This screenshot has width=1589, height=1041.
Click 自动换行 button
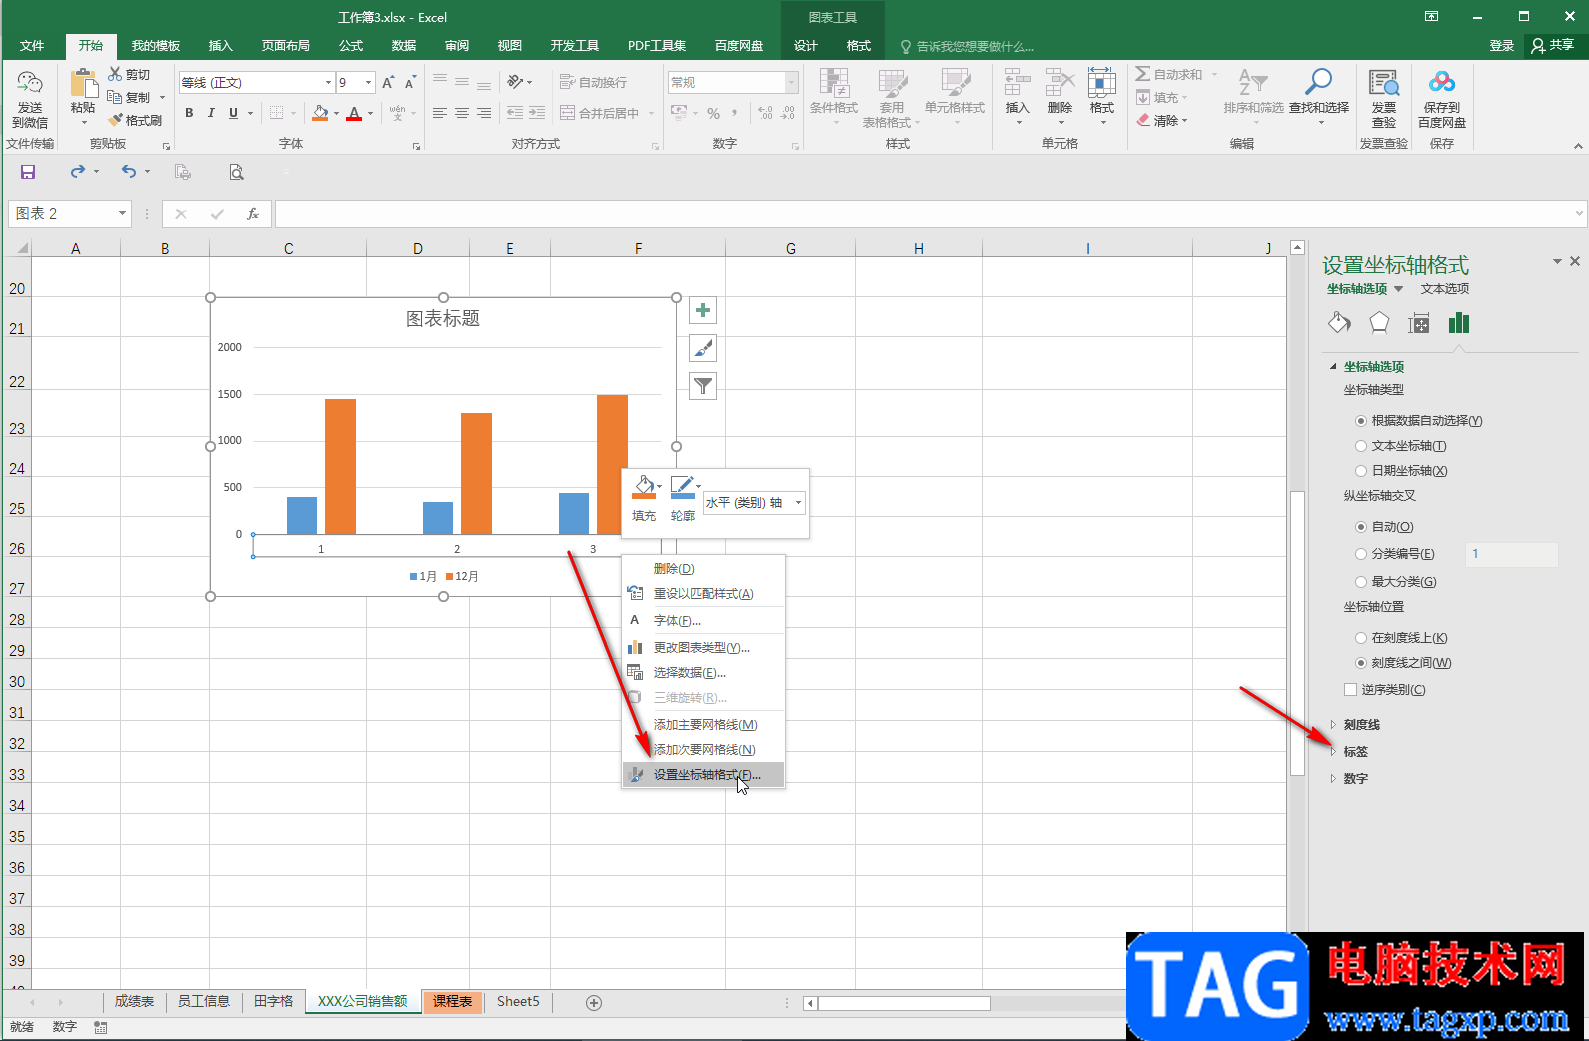[594, 82]
